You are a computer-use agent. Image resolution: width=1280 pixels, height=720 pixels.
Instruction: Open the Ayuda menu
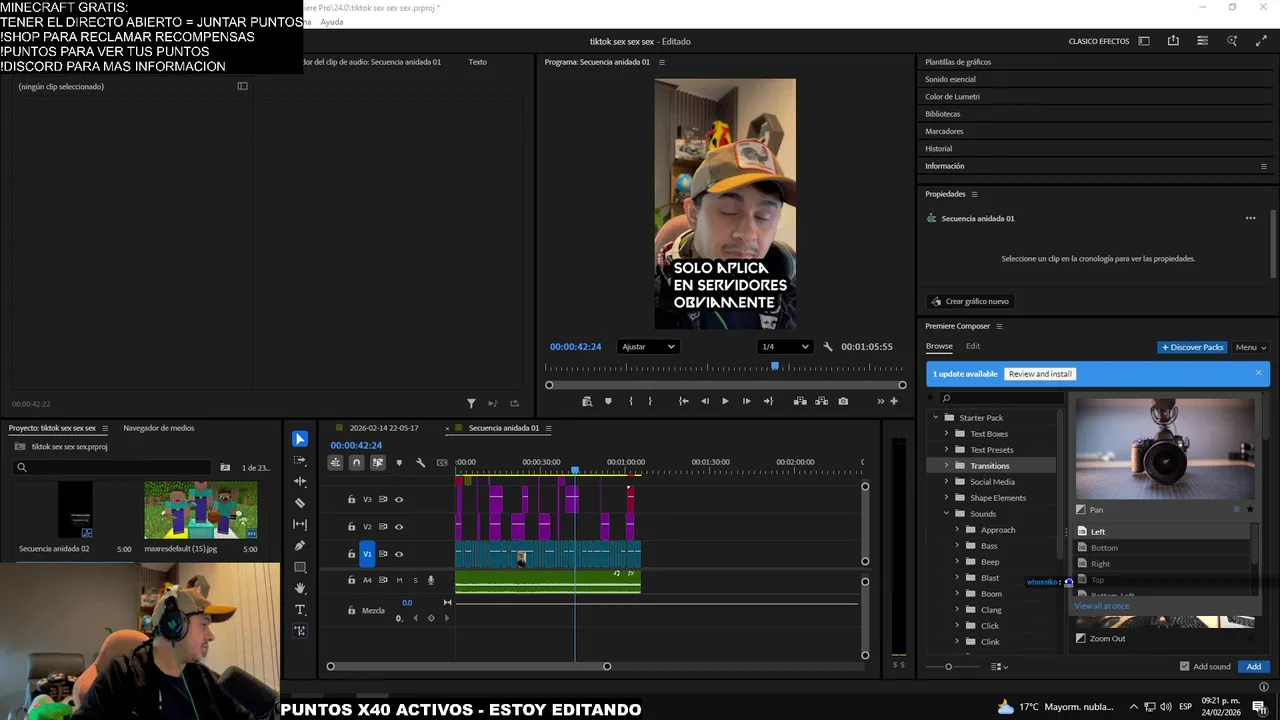click(x=332, y=22)
